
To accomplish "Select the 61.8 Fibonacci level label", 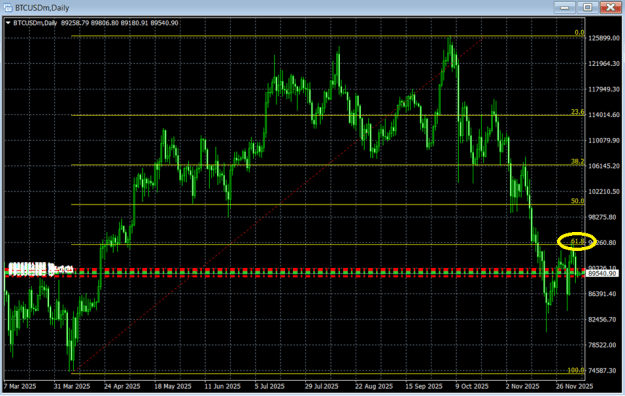I will click(x=577, y=241).
